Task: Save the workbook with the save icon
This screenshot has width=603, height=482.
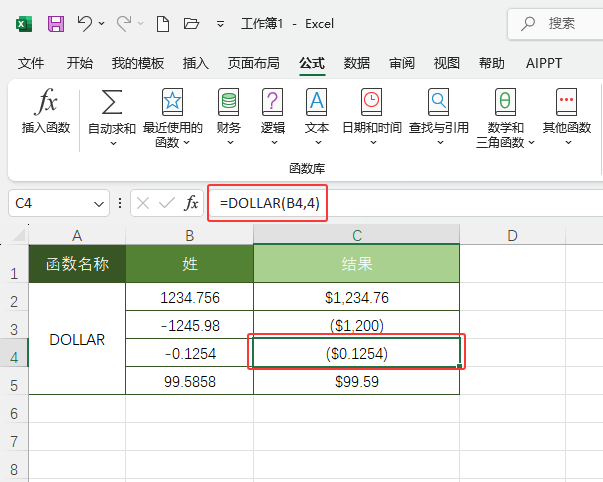Action: pos(56,24)
